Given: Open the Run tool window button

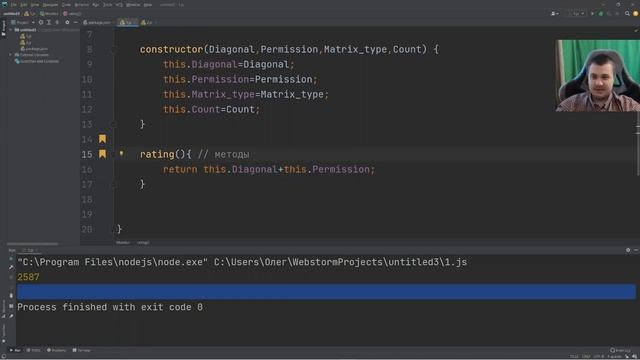Looking at the screenshot, I should [15, 350].
